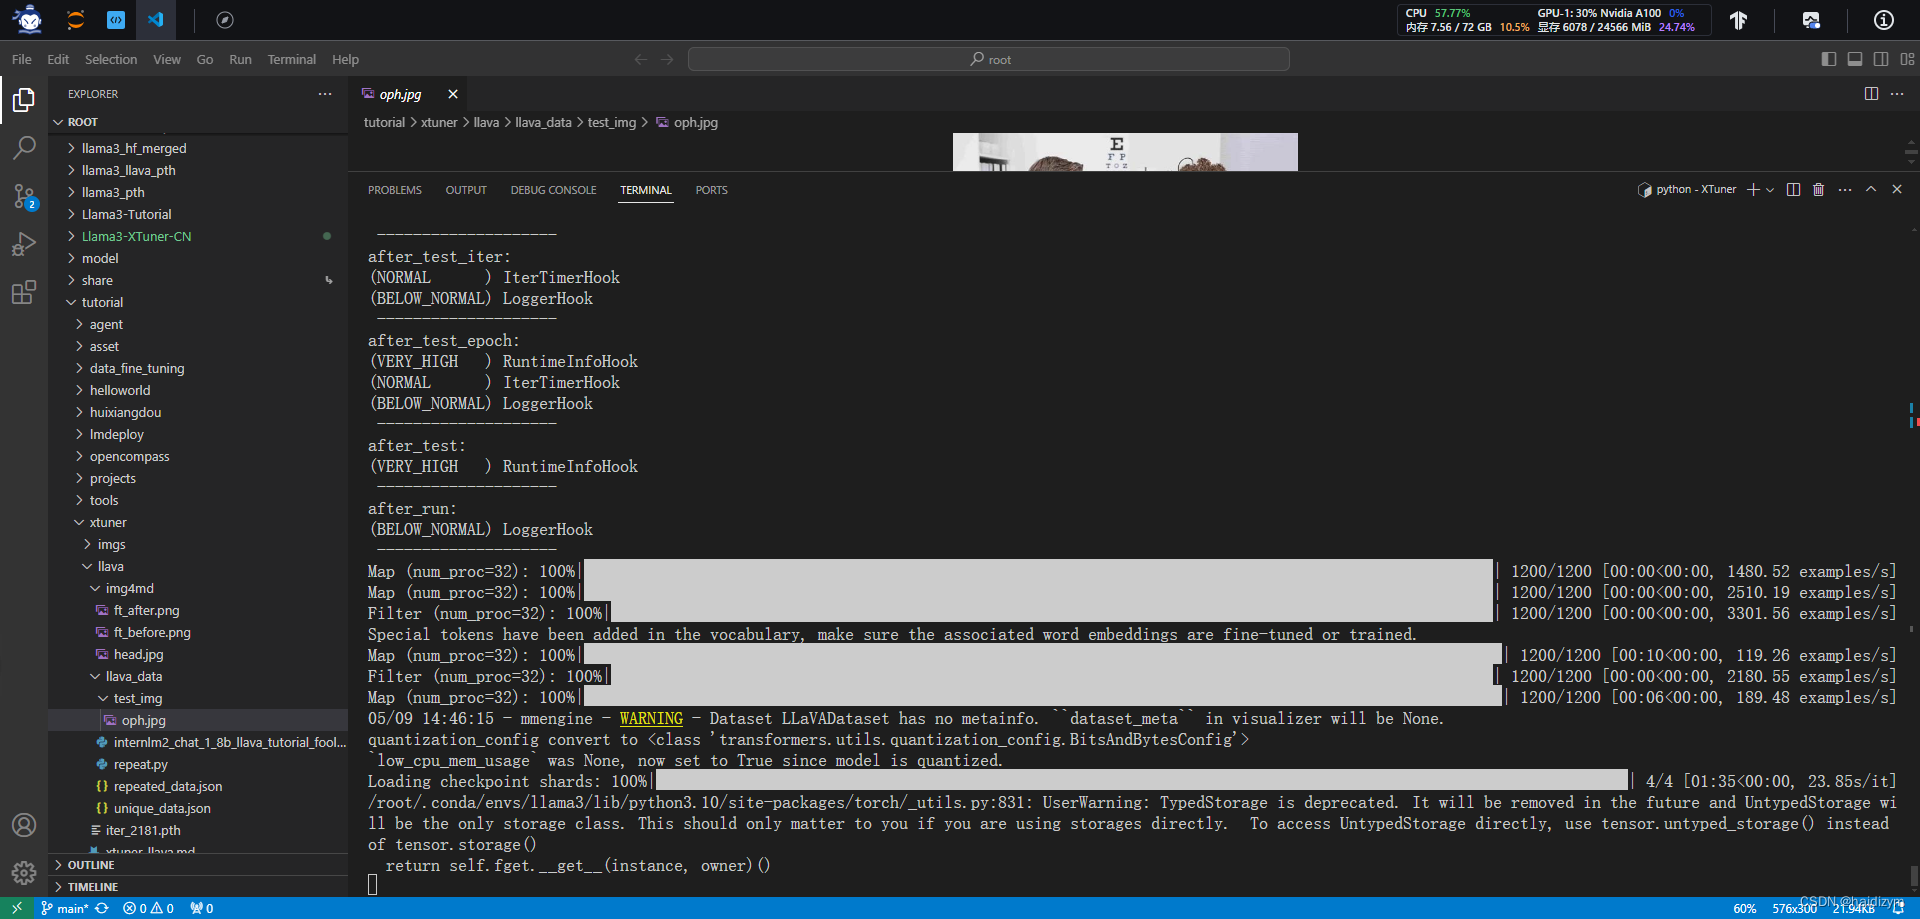Synchronize changes via the sync icon
This screenshot has height=919, width=1920.
[102, 908]
